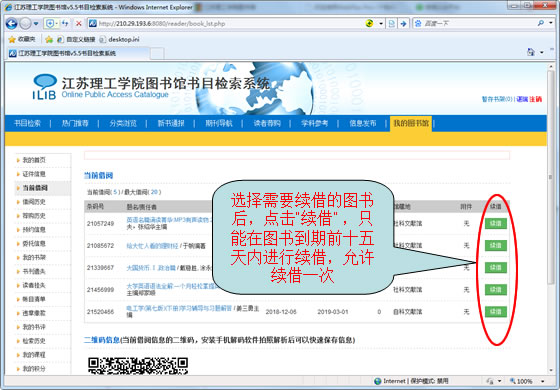Viewport: 560px width, 390px height.
Task: Go back with the browser Back arrow
Action: coord(11,24)
